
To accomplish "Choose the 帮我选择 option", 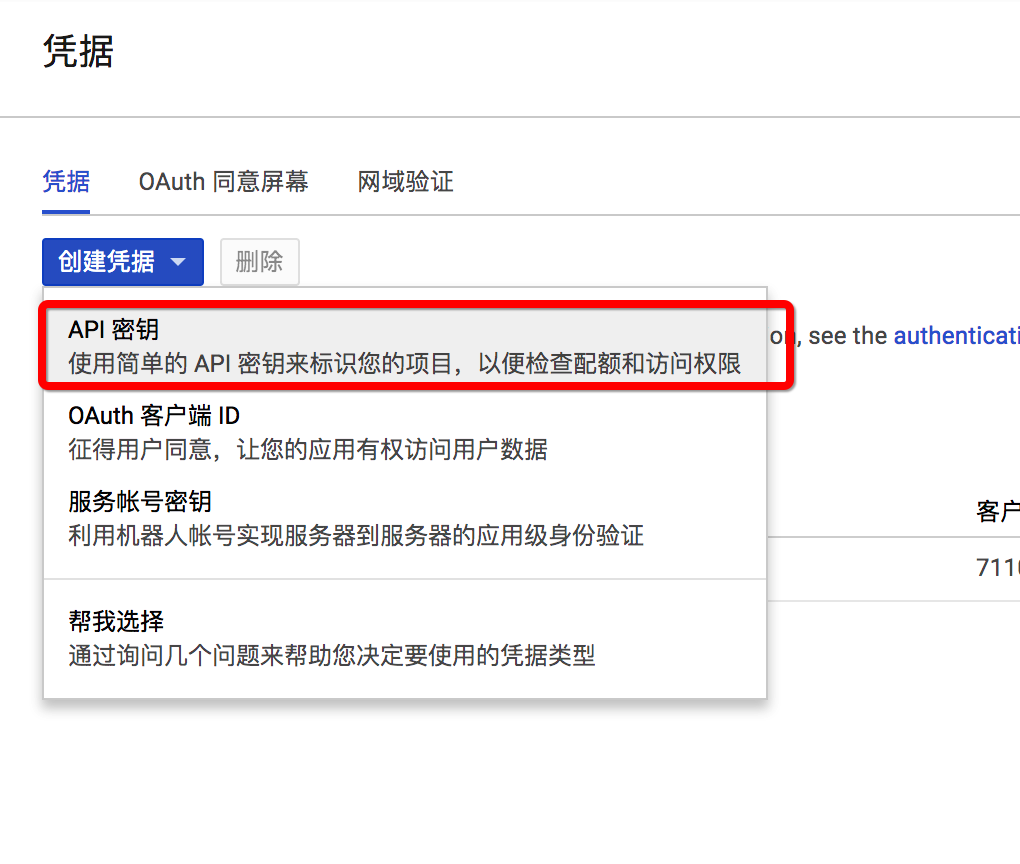I will point(405,638).
